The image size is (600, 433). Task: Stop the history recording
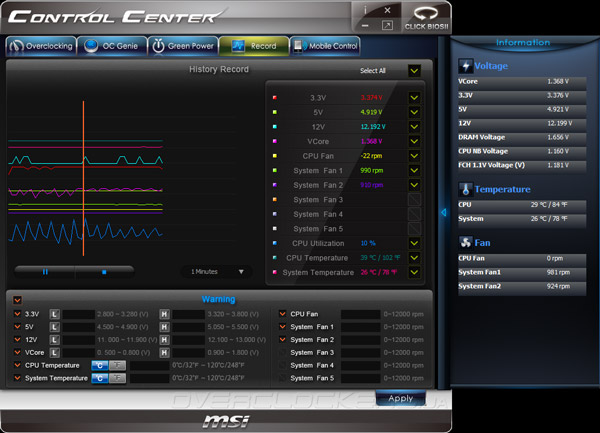(x=104, y=272)
